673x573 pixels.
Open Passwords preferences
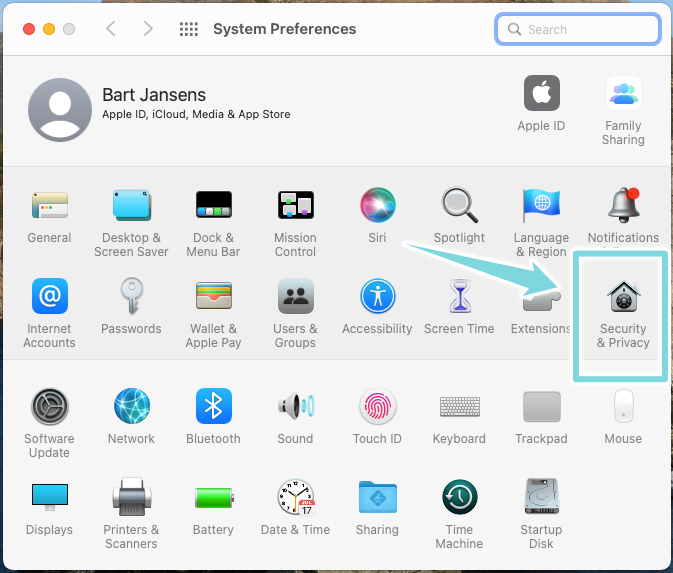click(x=132, y=296)
